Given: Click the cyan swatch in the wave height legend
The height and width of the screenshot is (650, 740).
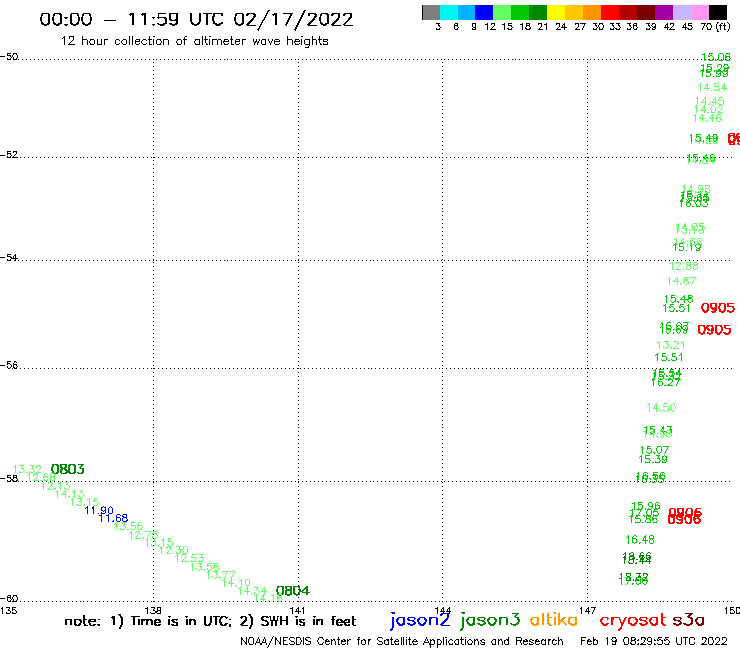Looking at the screenshot, I should (x=449, y=12).
